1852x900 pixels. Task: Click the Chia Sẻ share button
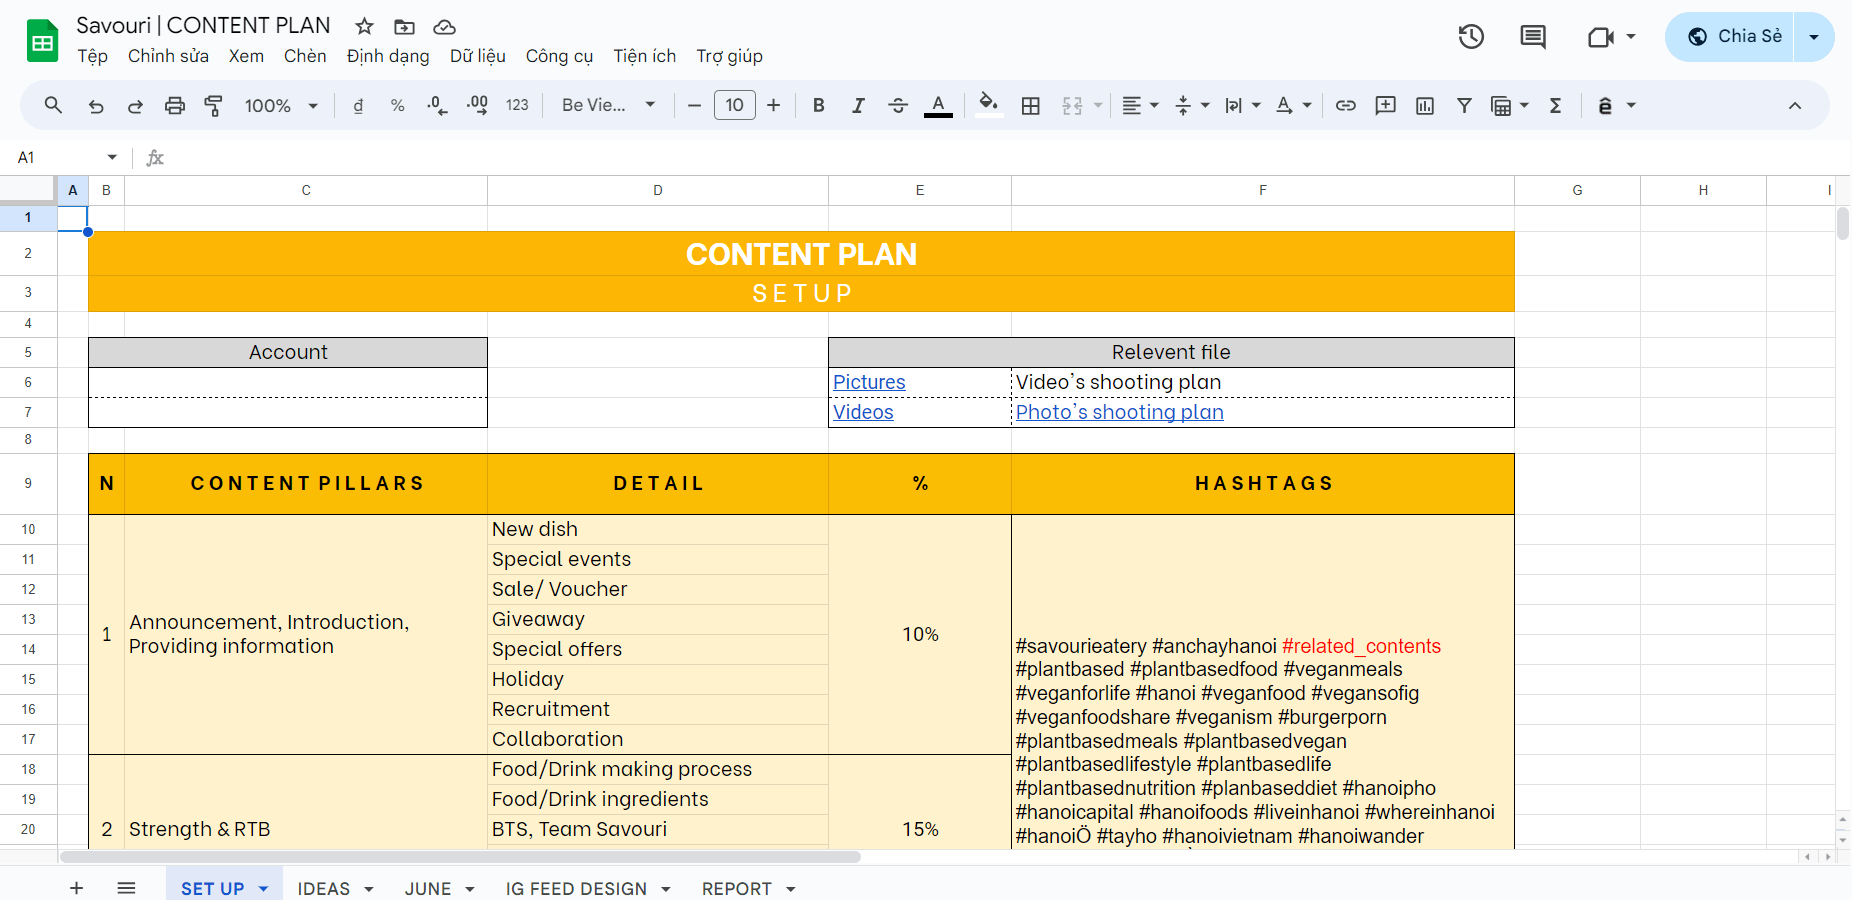1730,37
